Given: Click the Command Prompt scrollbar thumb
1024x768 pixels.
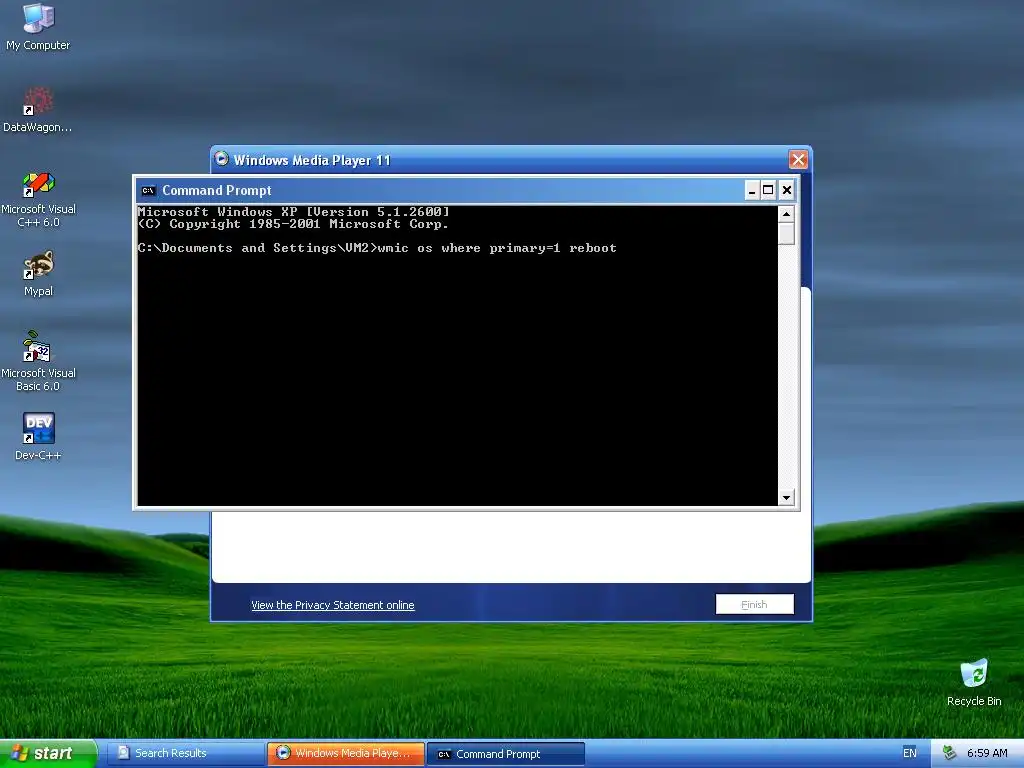Looking at the screenshot, I should pyautogui.click(x=786, y=233).
